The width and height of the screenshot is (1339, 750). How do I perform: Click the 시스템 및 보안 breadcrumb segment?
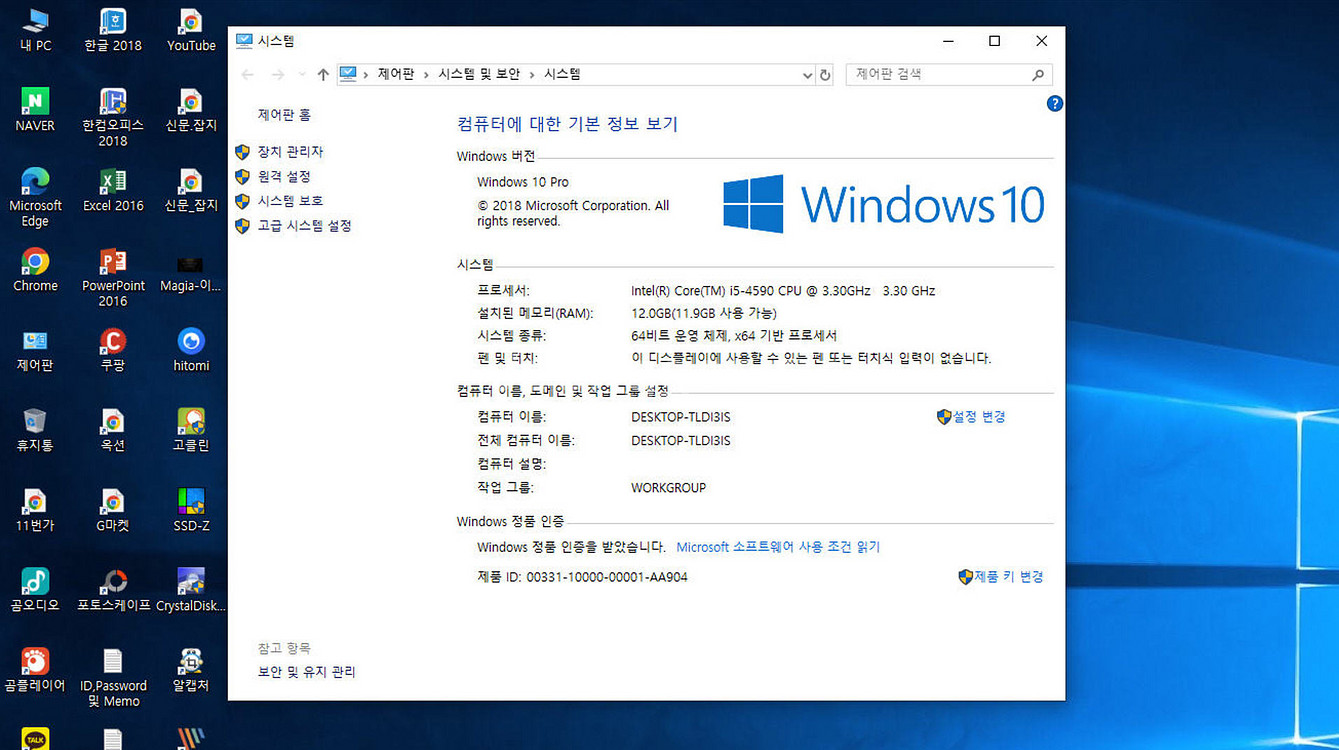click(x=479, y=74)
